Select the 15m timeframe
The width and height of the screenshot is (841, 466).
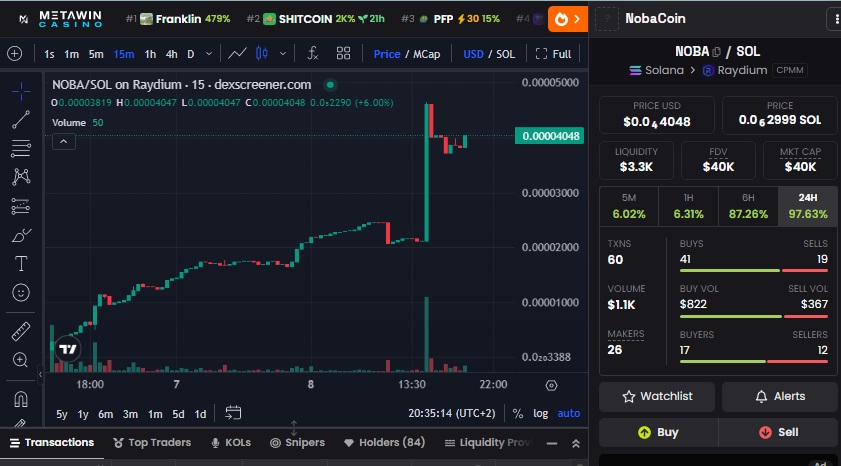(x=124, y=54)
